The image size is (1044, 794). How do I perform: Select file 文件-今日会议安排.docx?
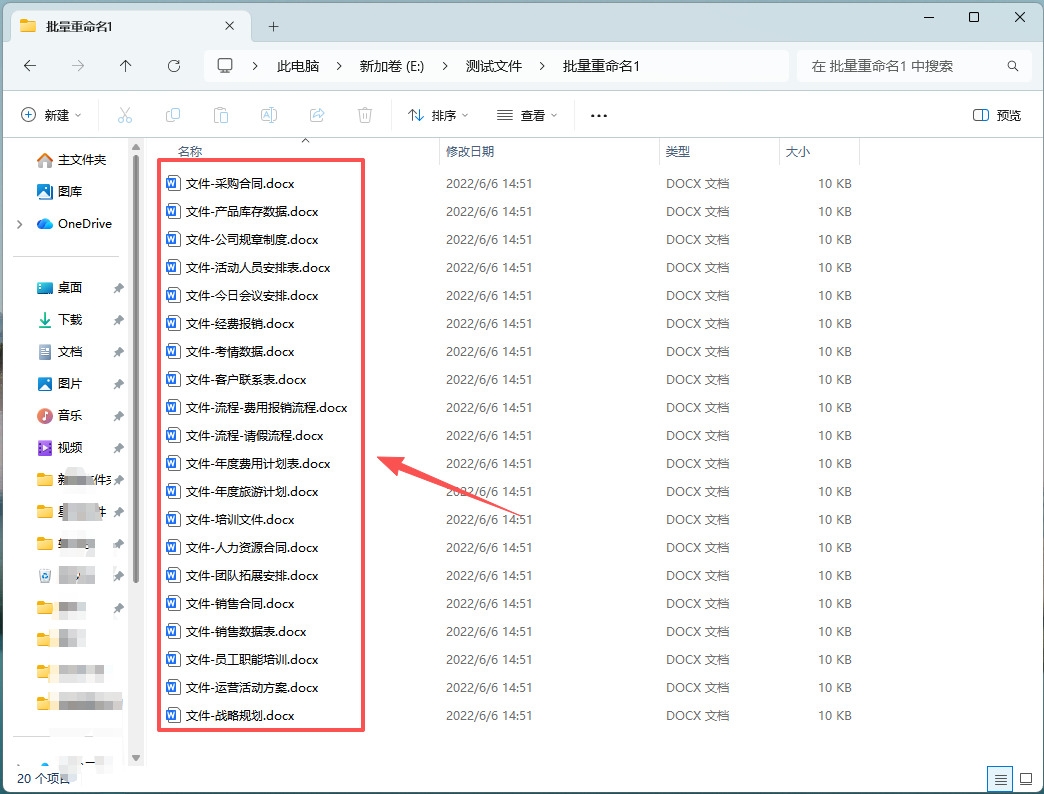(242, 296)
